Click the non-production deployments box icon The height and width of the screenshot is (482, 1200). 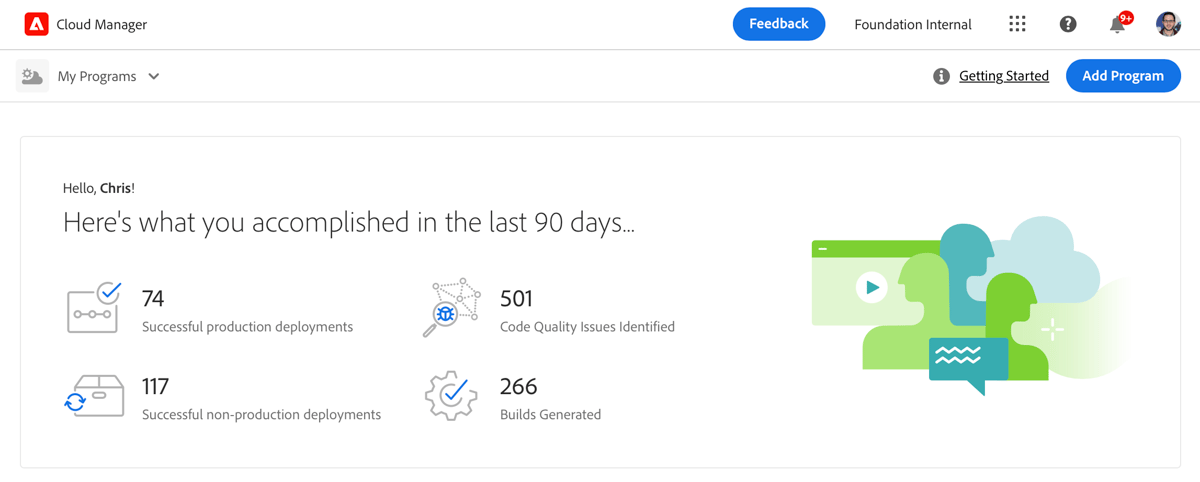pos(94,396)
